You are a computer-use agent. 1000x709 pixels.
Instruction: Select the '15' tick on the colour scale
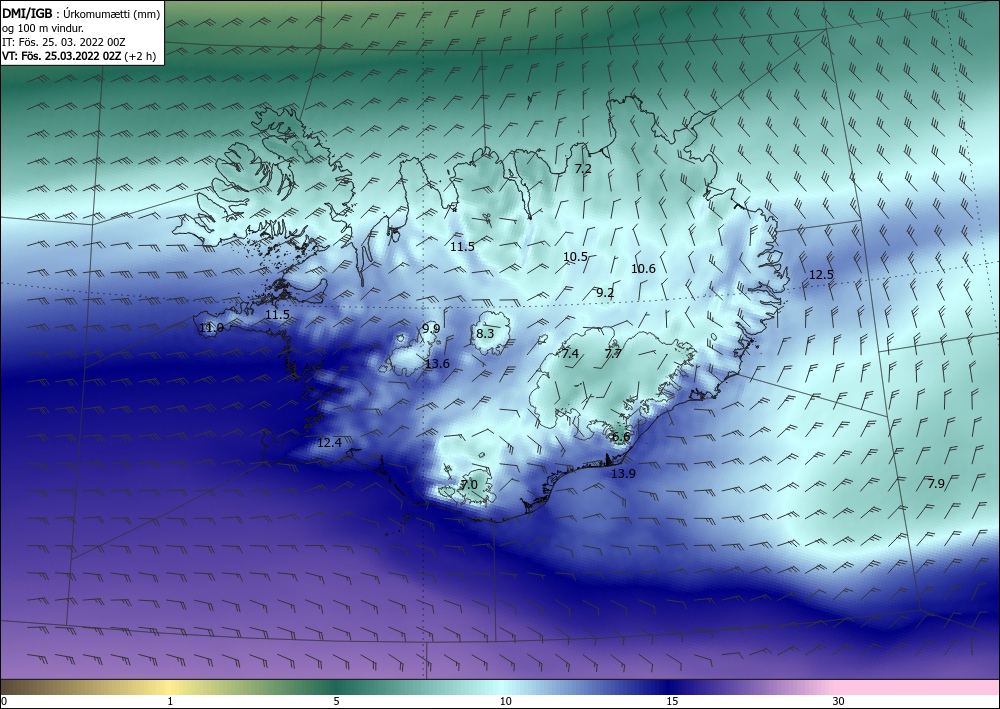pyautogui.click(x=672, y=702)
